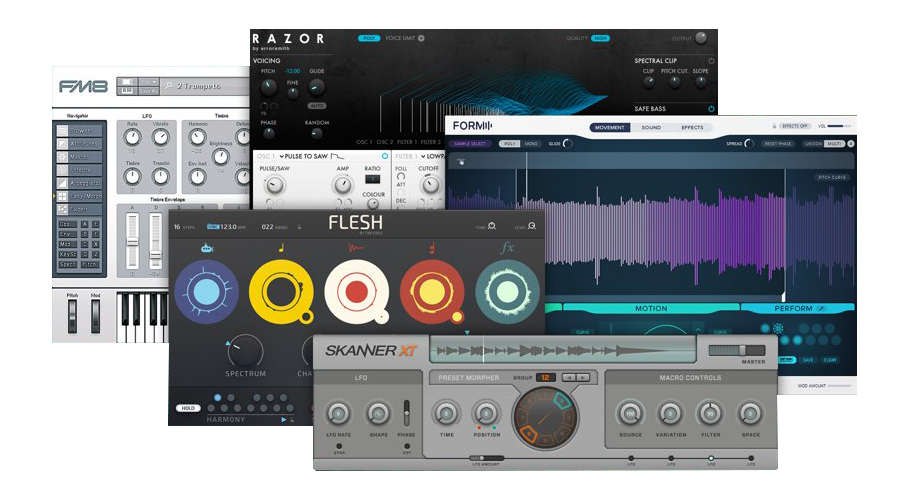This screenshot has height=500, width=910.
Task: Toggle the HOLD button in Flesh
Action: (188, 408)
